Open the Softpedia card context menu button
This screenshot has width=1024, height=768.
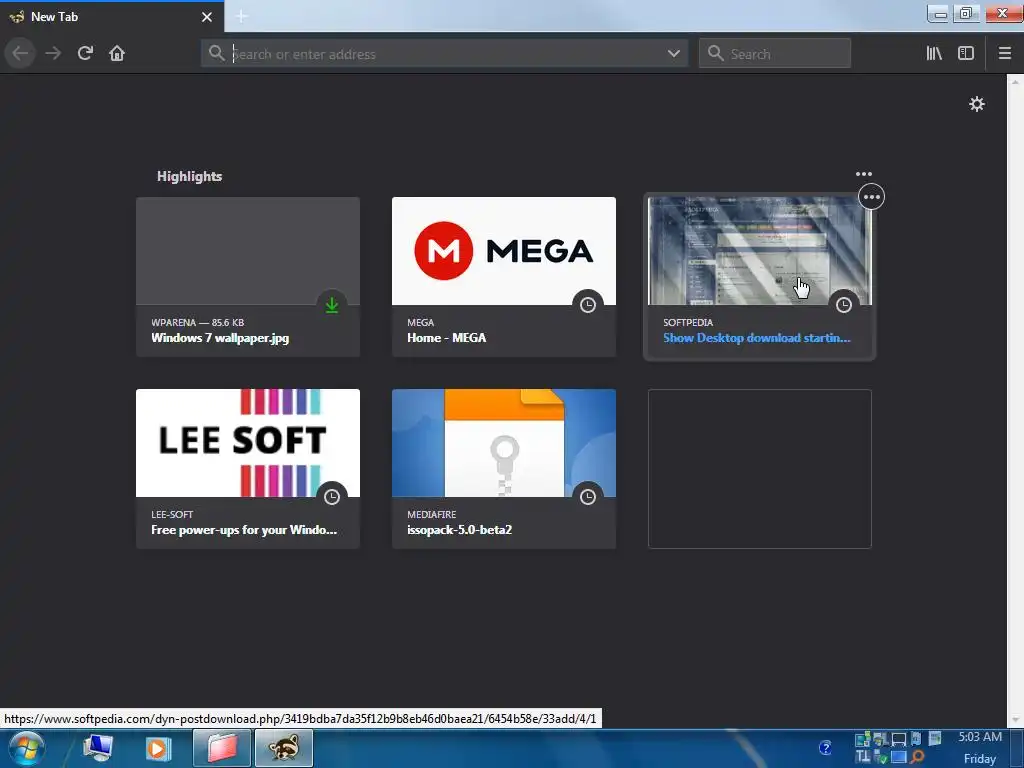click(871, 197)
